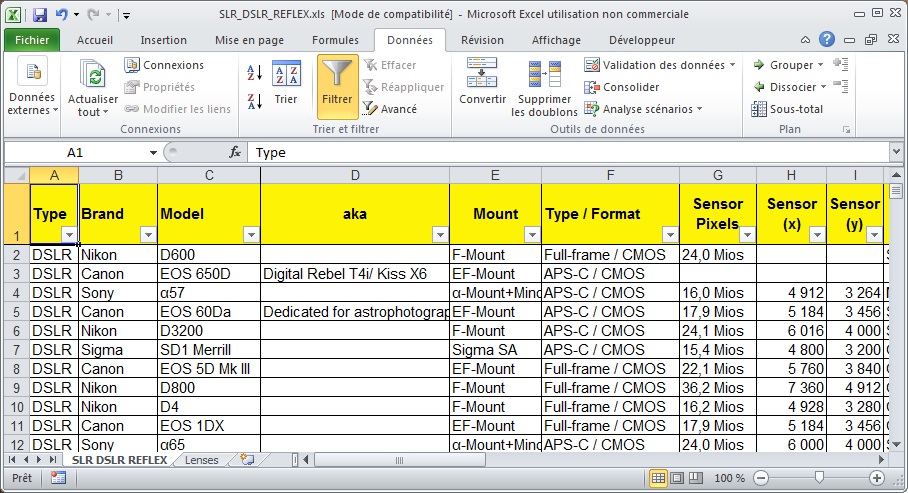Open Connexions dialog
This screenshot has width=908, height=493.
[164, 65]
